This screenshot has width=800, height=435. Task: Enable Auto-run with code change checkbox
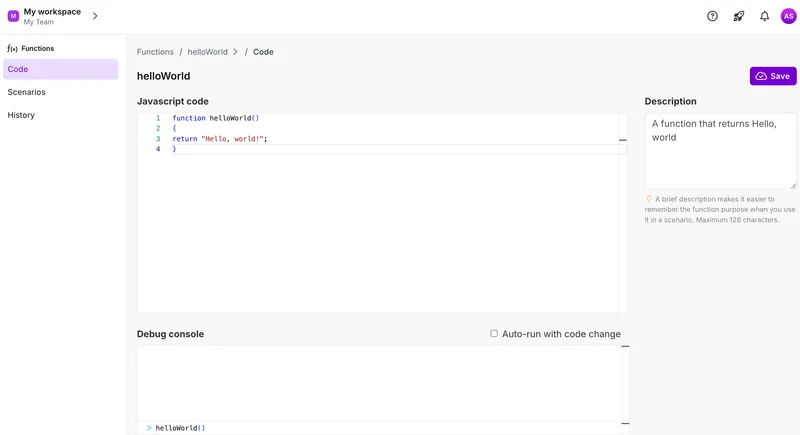pyautogui.click(x=494, y=334)
